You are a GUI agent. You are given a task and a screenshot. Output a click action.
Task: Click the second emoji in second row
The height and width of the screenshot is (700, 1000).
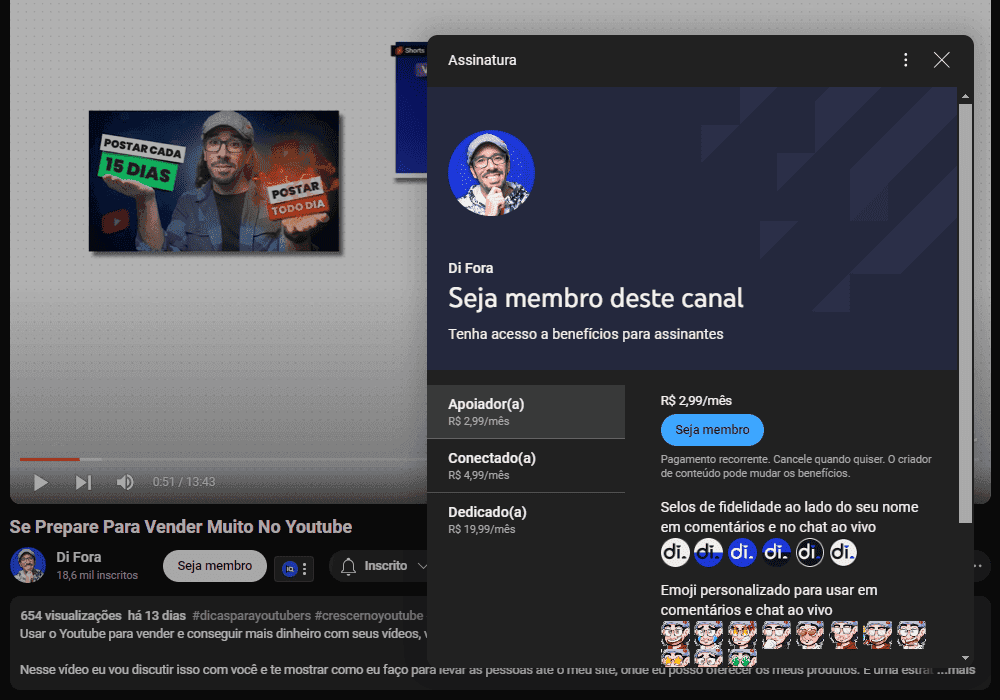(x=709, y=658)
